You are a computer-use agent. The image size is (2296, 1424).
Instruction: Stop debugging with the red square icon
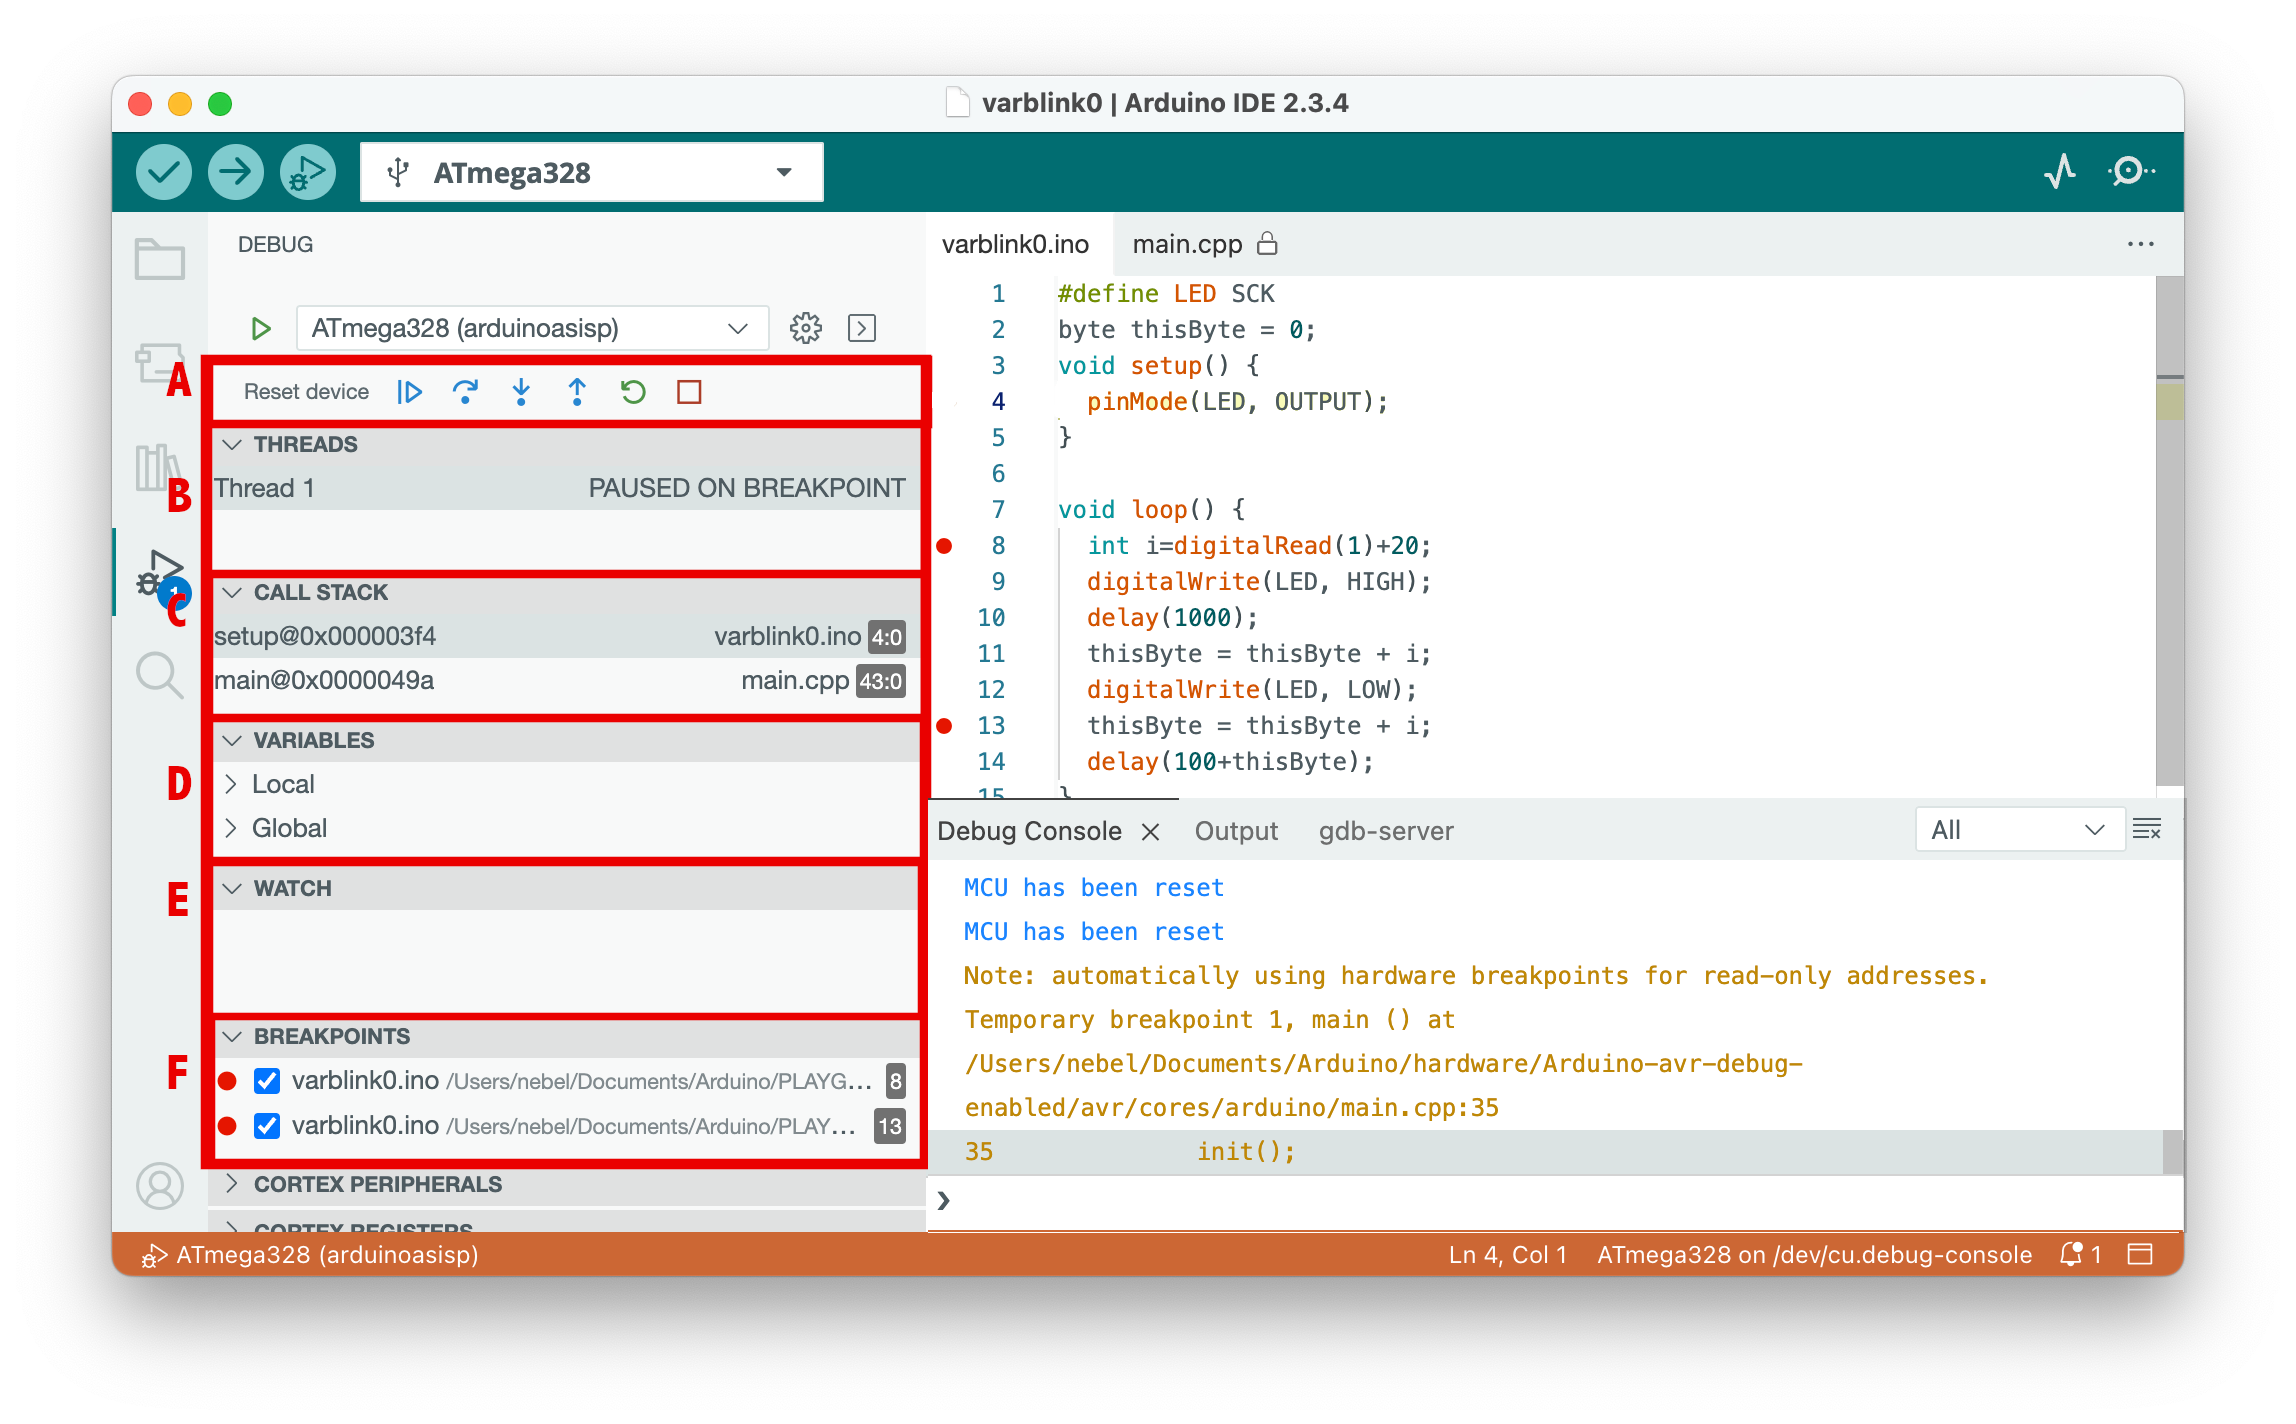pyautogui.click(x=688, y=392)
